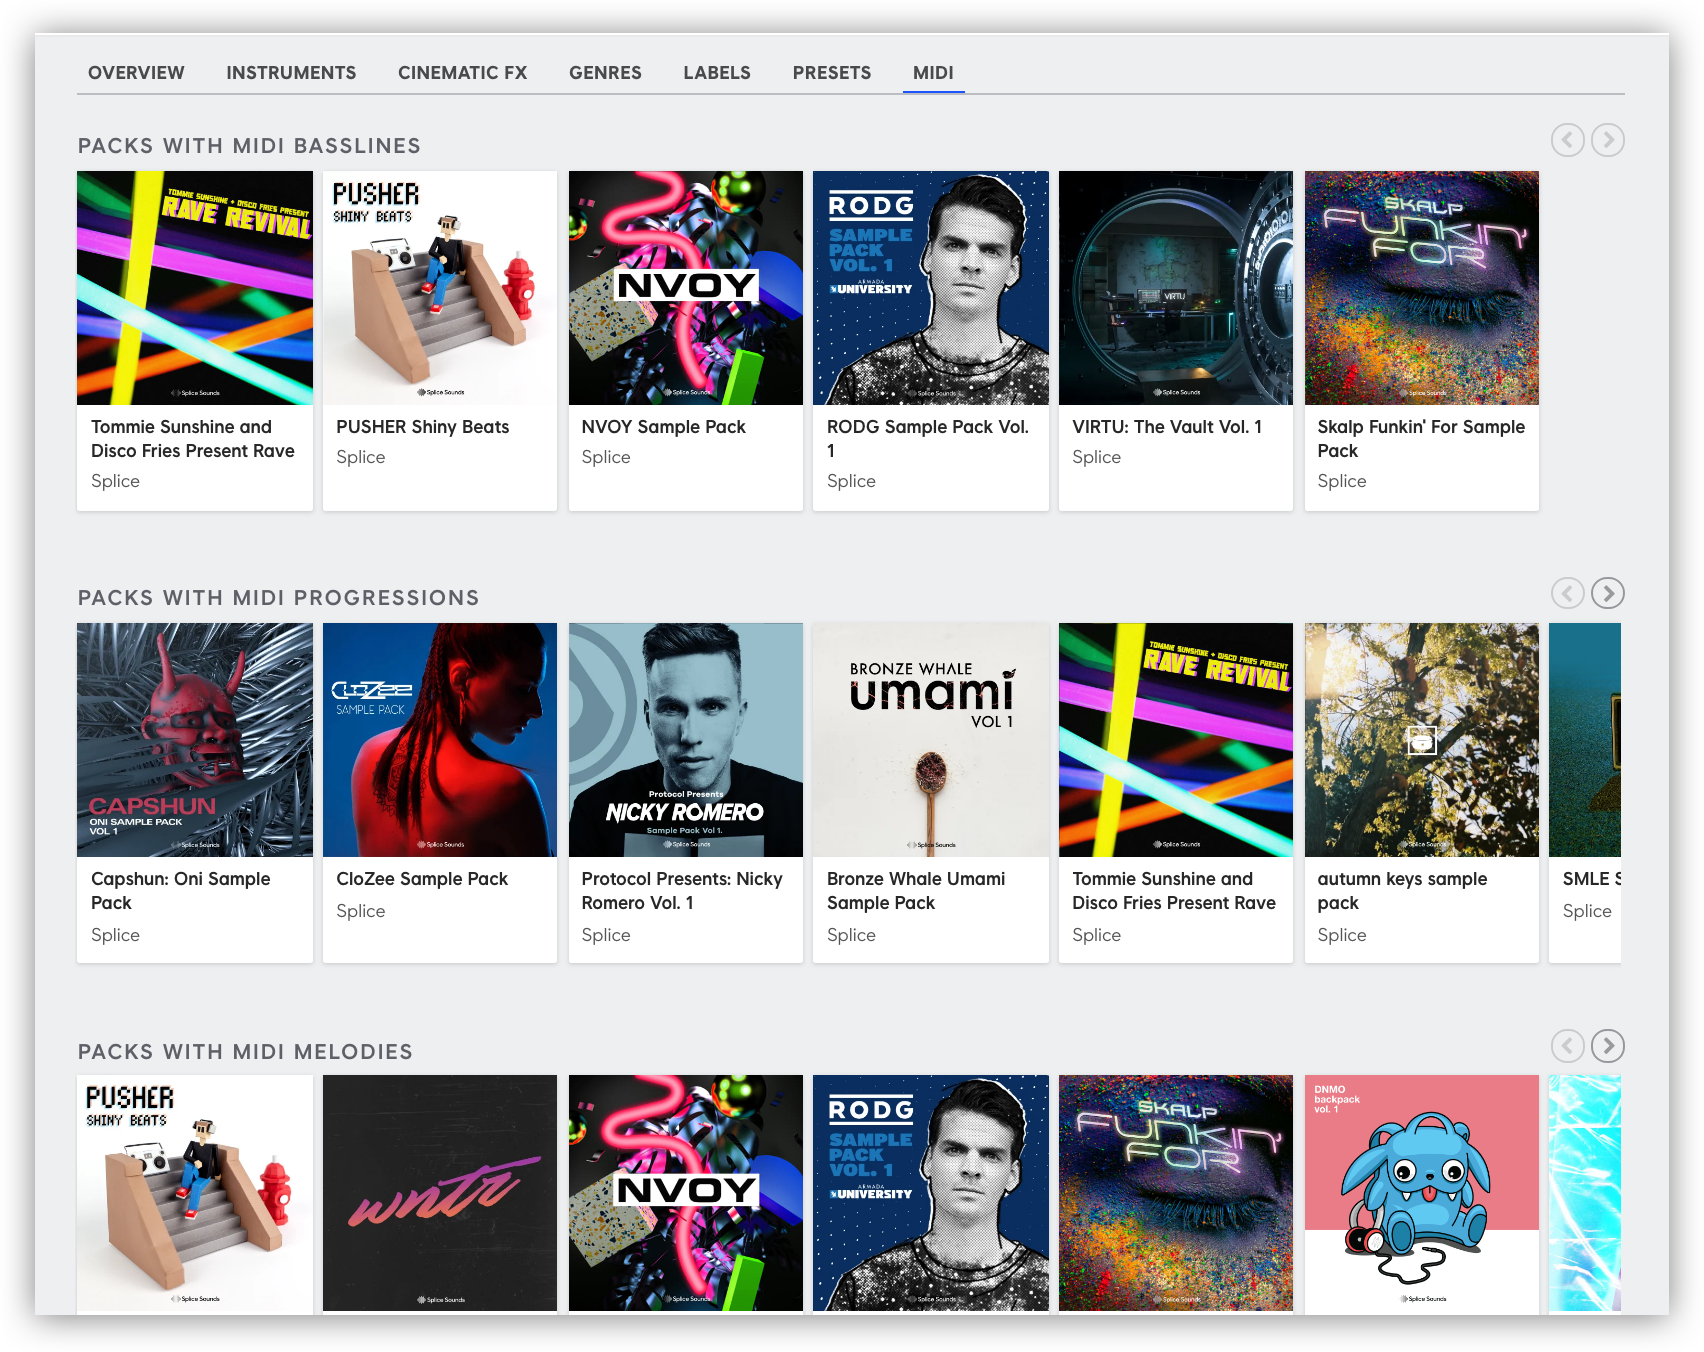Show next MIDI Basslines packs
Screen dimensions: 1704x1352
(1607, 140)
